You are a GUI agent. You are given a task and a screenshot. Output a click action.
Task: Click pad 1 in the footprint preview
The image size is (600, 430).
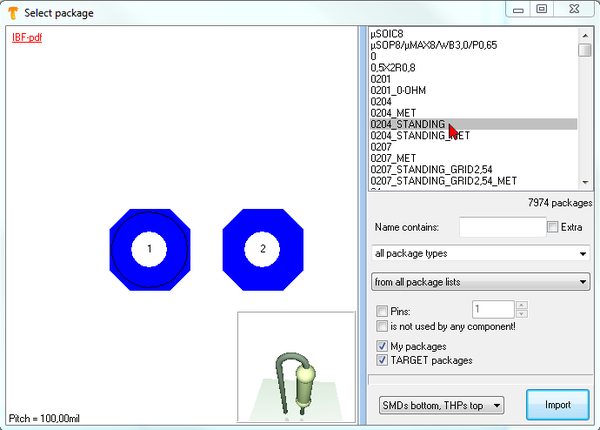point(149,248)
